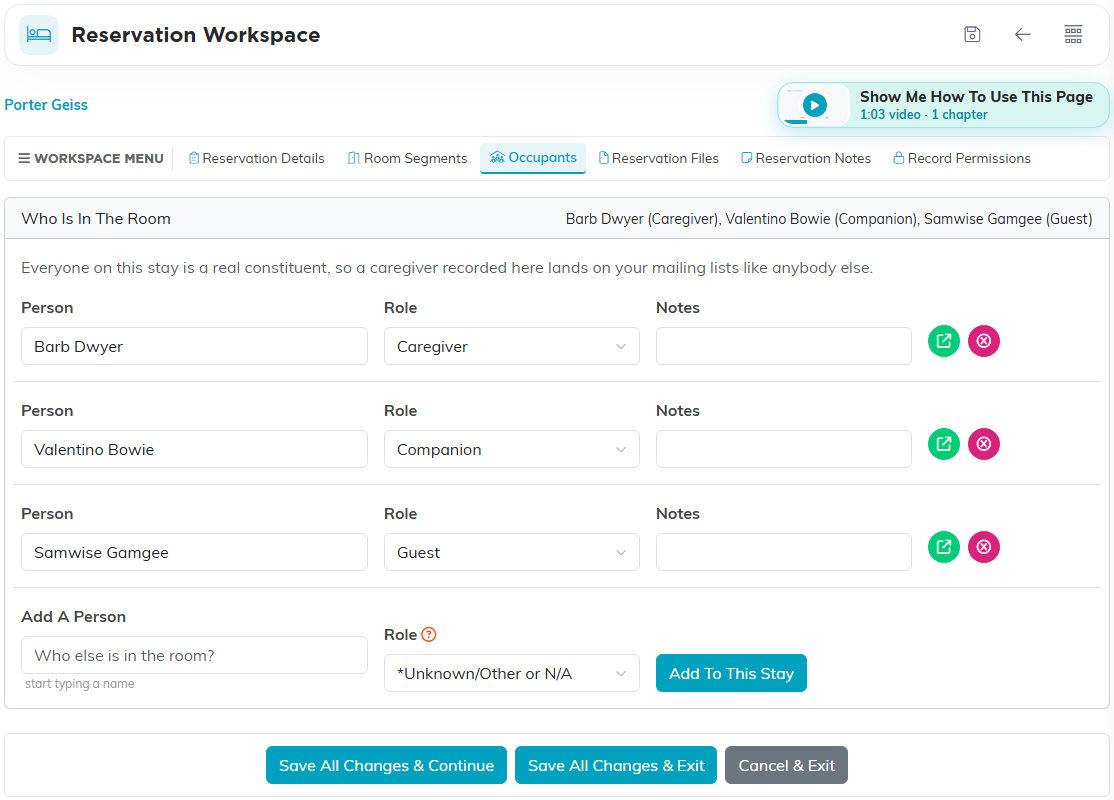Open the Workspace Menu
The width and height of the screenshot is (1114, 800).
[x=91, y=158]
